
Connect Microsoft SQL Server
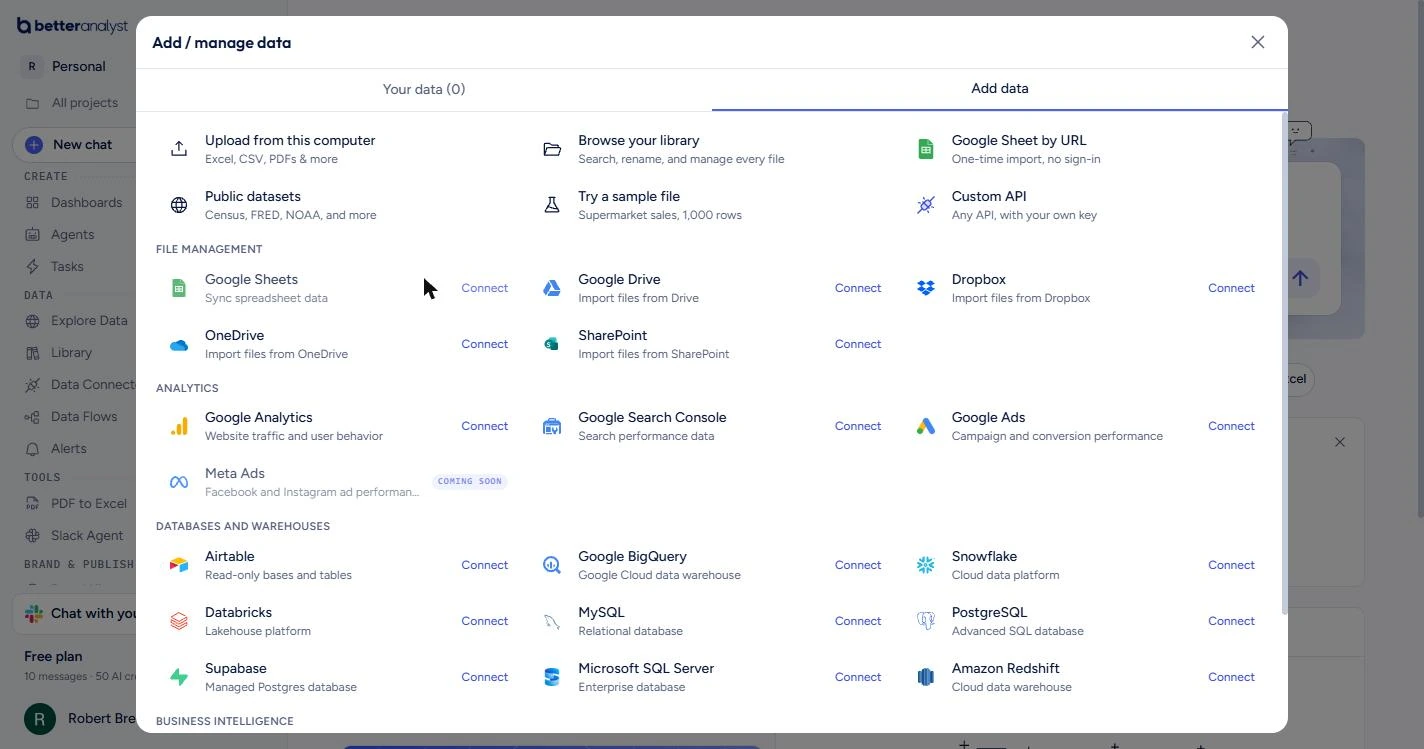click(x=858, y=677)
